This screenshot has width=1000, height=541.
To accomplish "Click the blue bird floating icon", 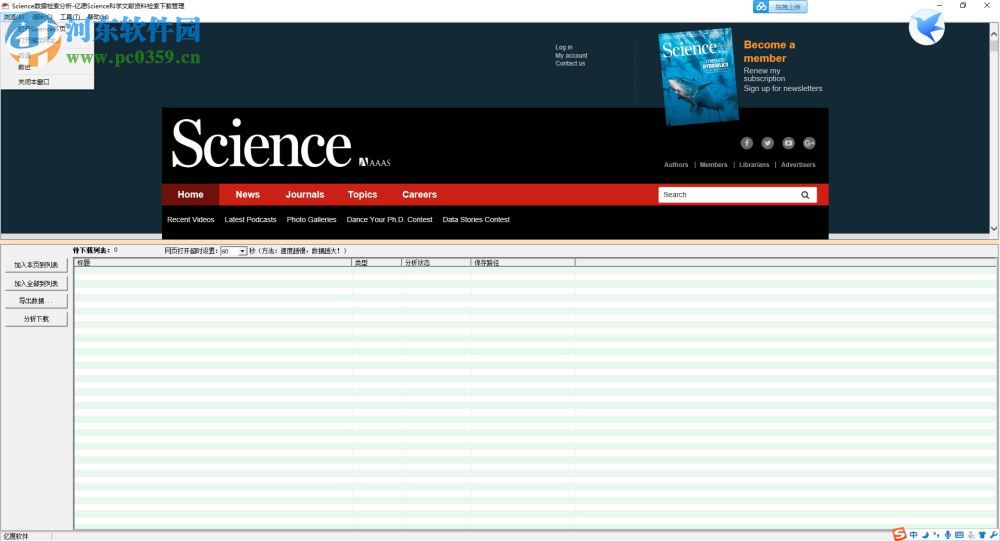I will tap(927, 27).
